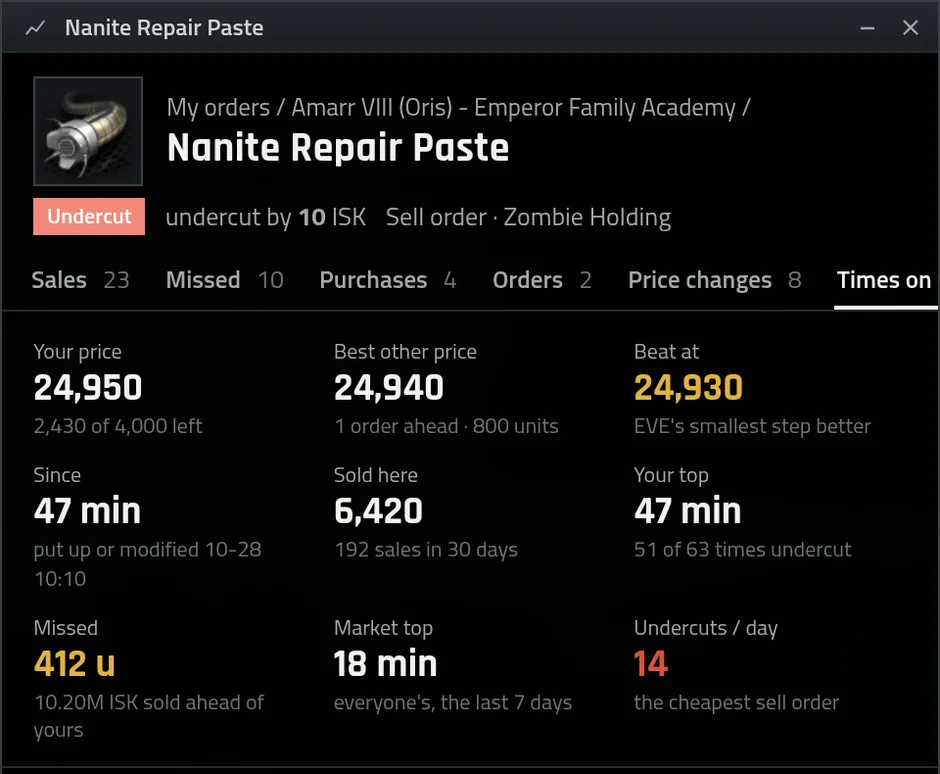
Task: Click 'put up or modified 10-28 10:10'
Action: (x=147, y=564)
